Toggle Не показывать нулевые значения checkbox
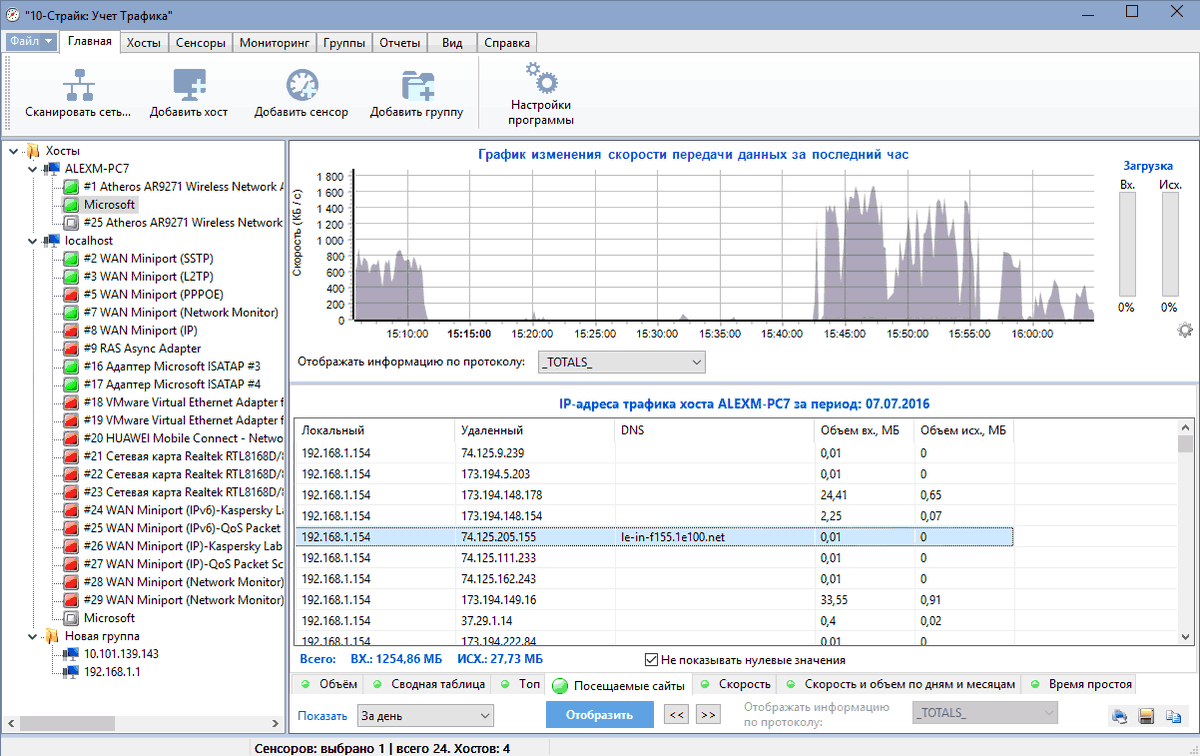Image resolution: width=1200 pixels, height=756 pixels. [652, 660]
